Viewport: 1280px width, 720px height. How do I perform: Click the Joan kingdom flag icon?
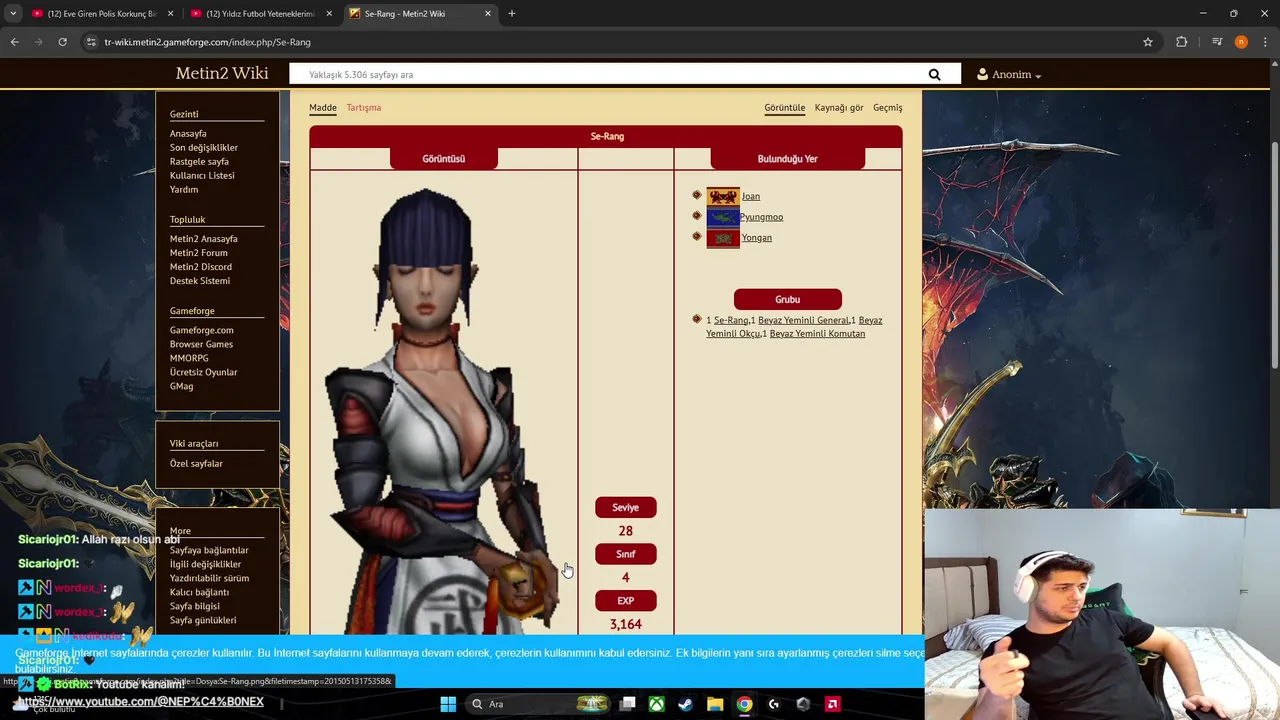click(x=723, y=196)
